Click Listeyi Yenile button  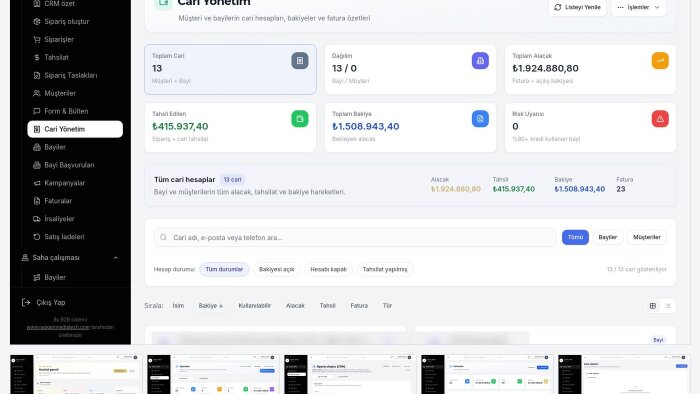(577, 7)
